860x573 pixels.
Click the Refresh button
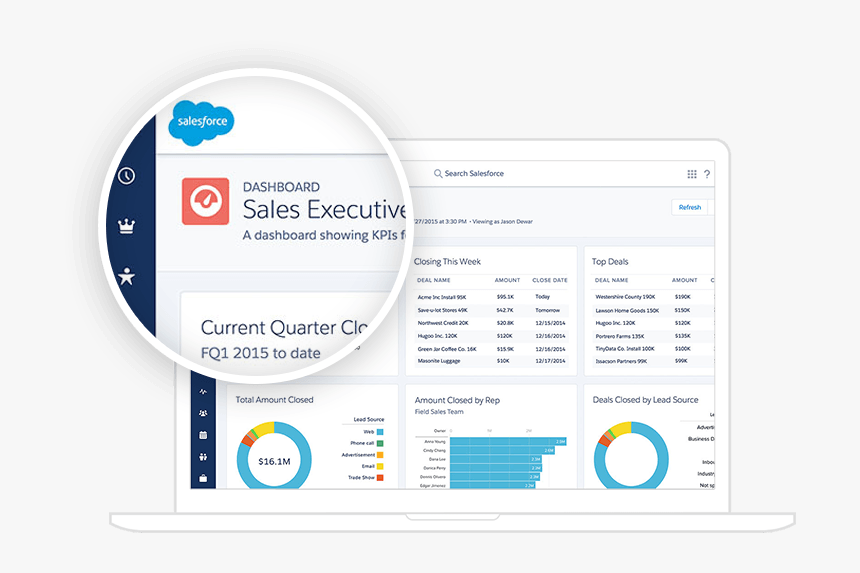[x=689, y=207]
